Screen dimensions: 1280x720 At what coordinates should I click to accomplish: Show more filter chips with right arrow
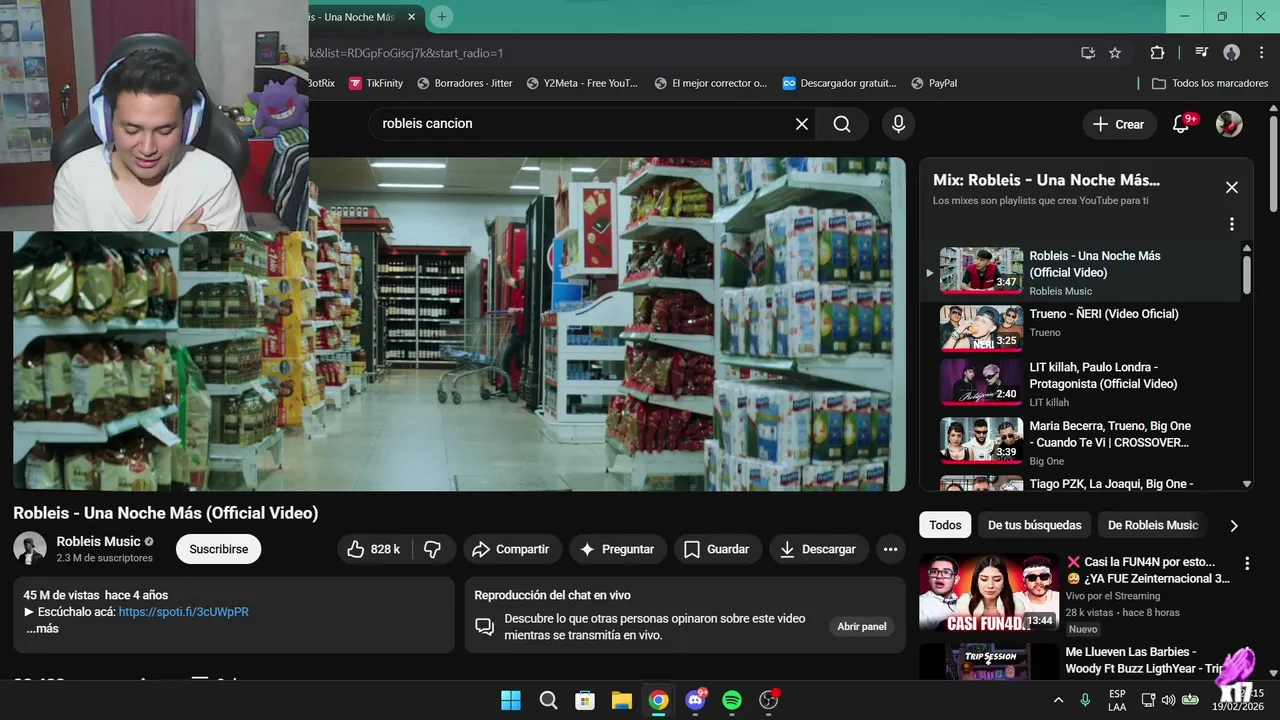[1234, 525]
